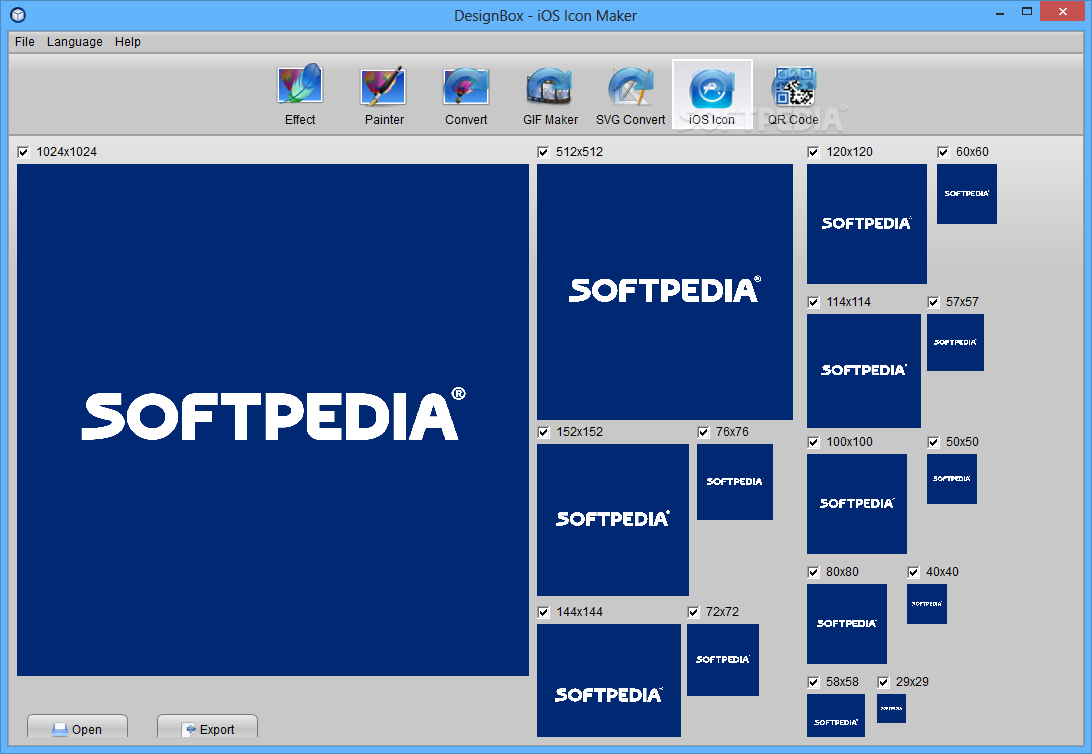Uncheck the 1024x1024 checkbox
This screenshot has width=1092, height=754.
24,152
